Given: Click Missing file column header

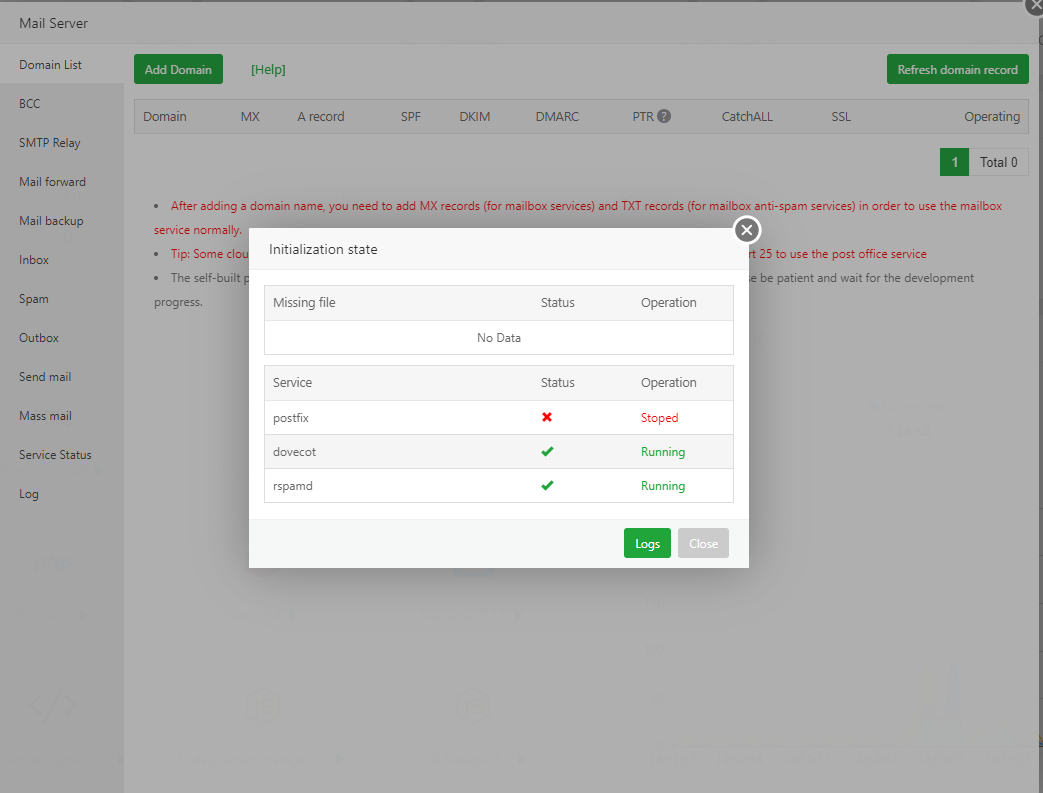Looking at the screenshot, I should [x=304, y=303].
